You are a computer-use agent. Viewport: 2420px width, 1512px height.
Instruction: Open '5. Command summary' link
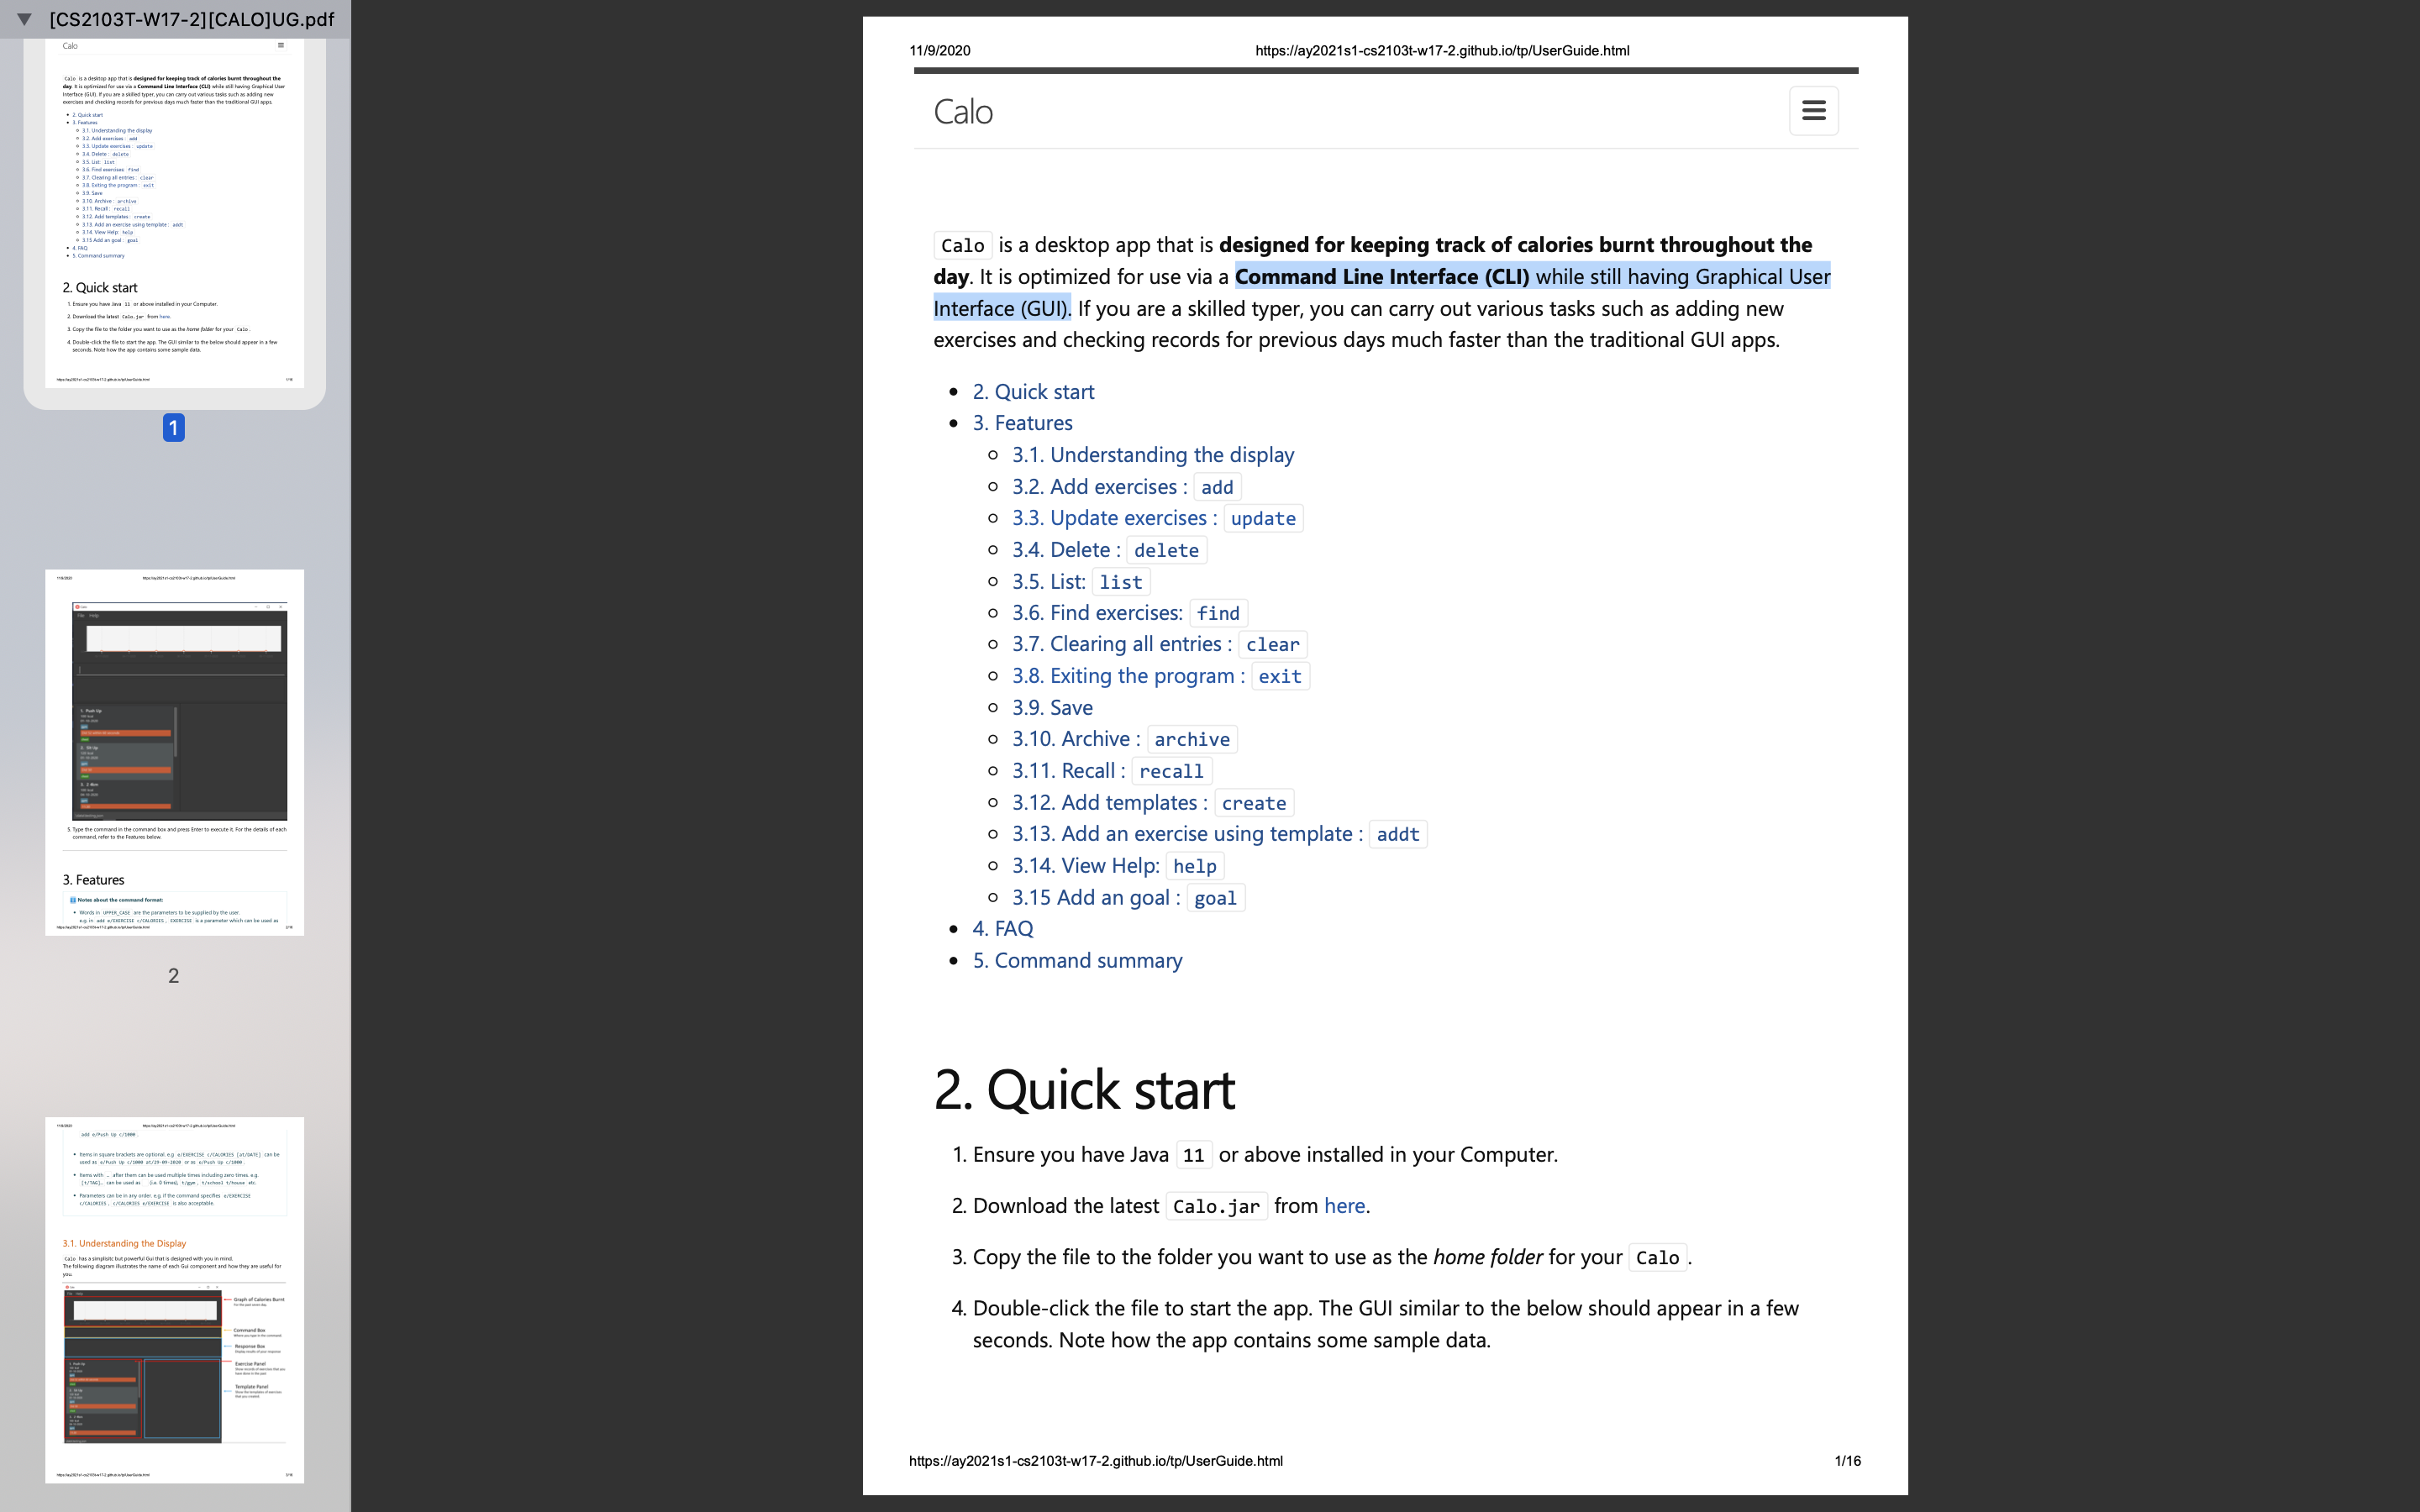[x=1077, y=961]
